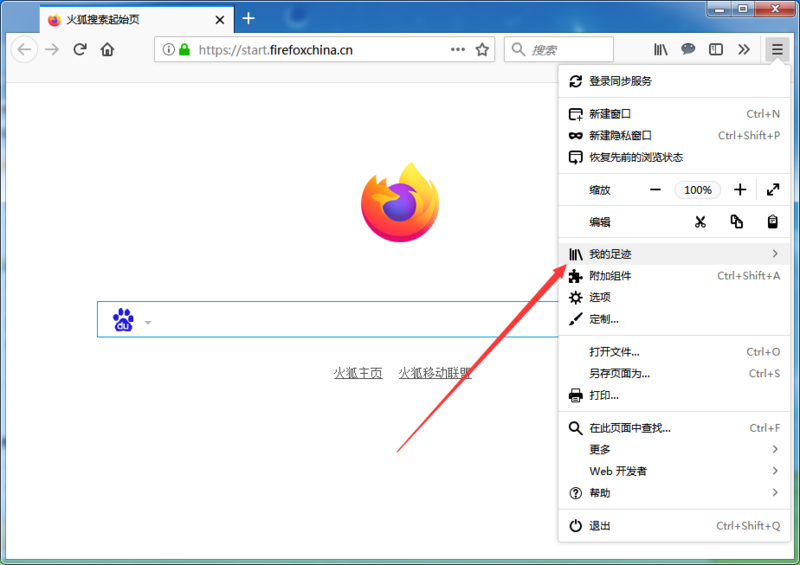Show more toolbar tools overflow chevron
800x565 pixels.
(744, 50)
